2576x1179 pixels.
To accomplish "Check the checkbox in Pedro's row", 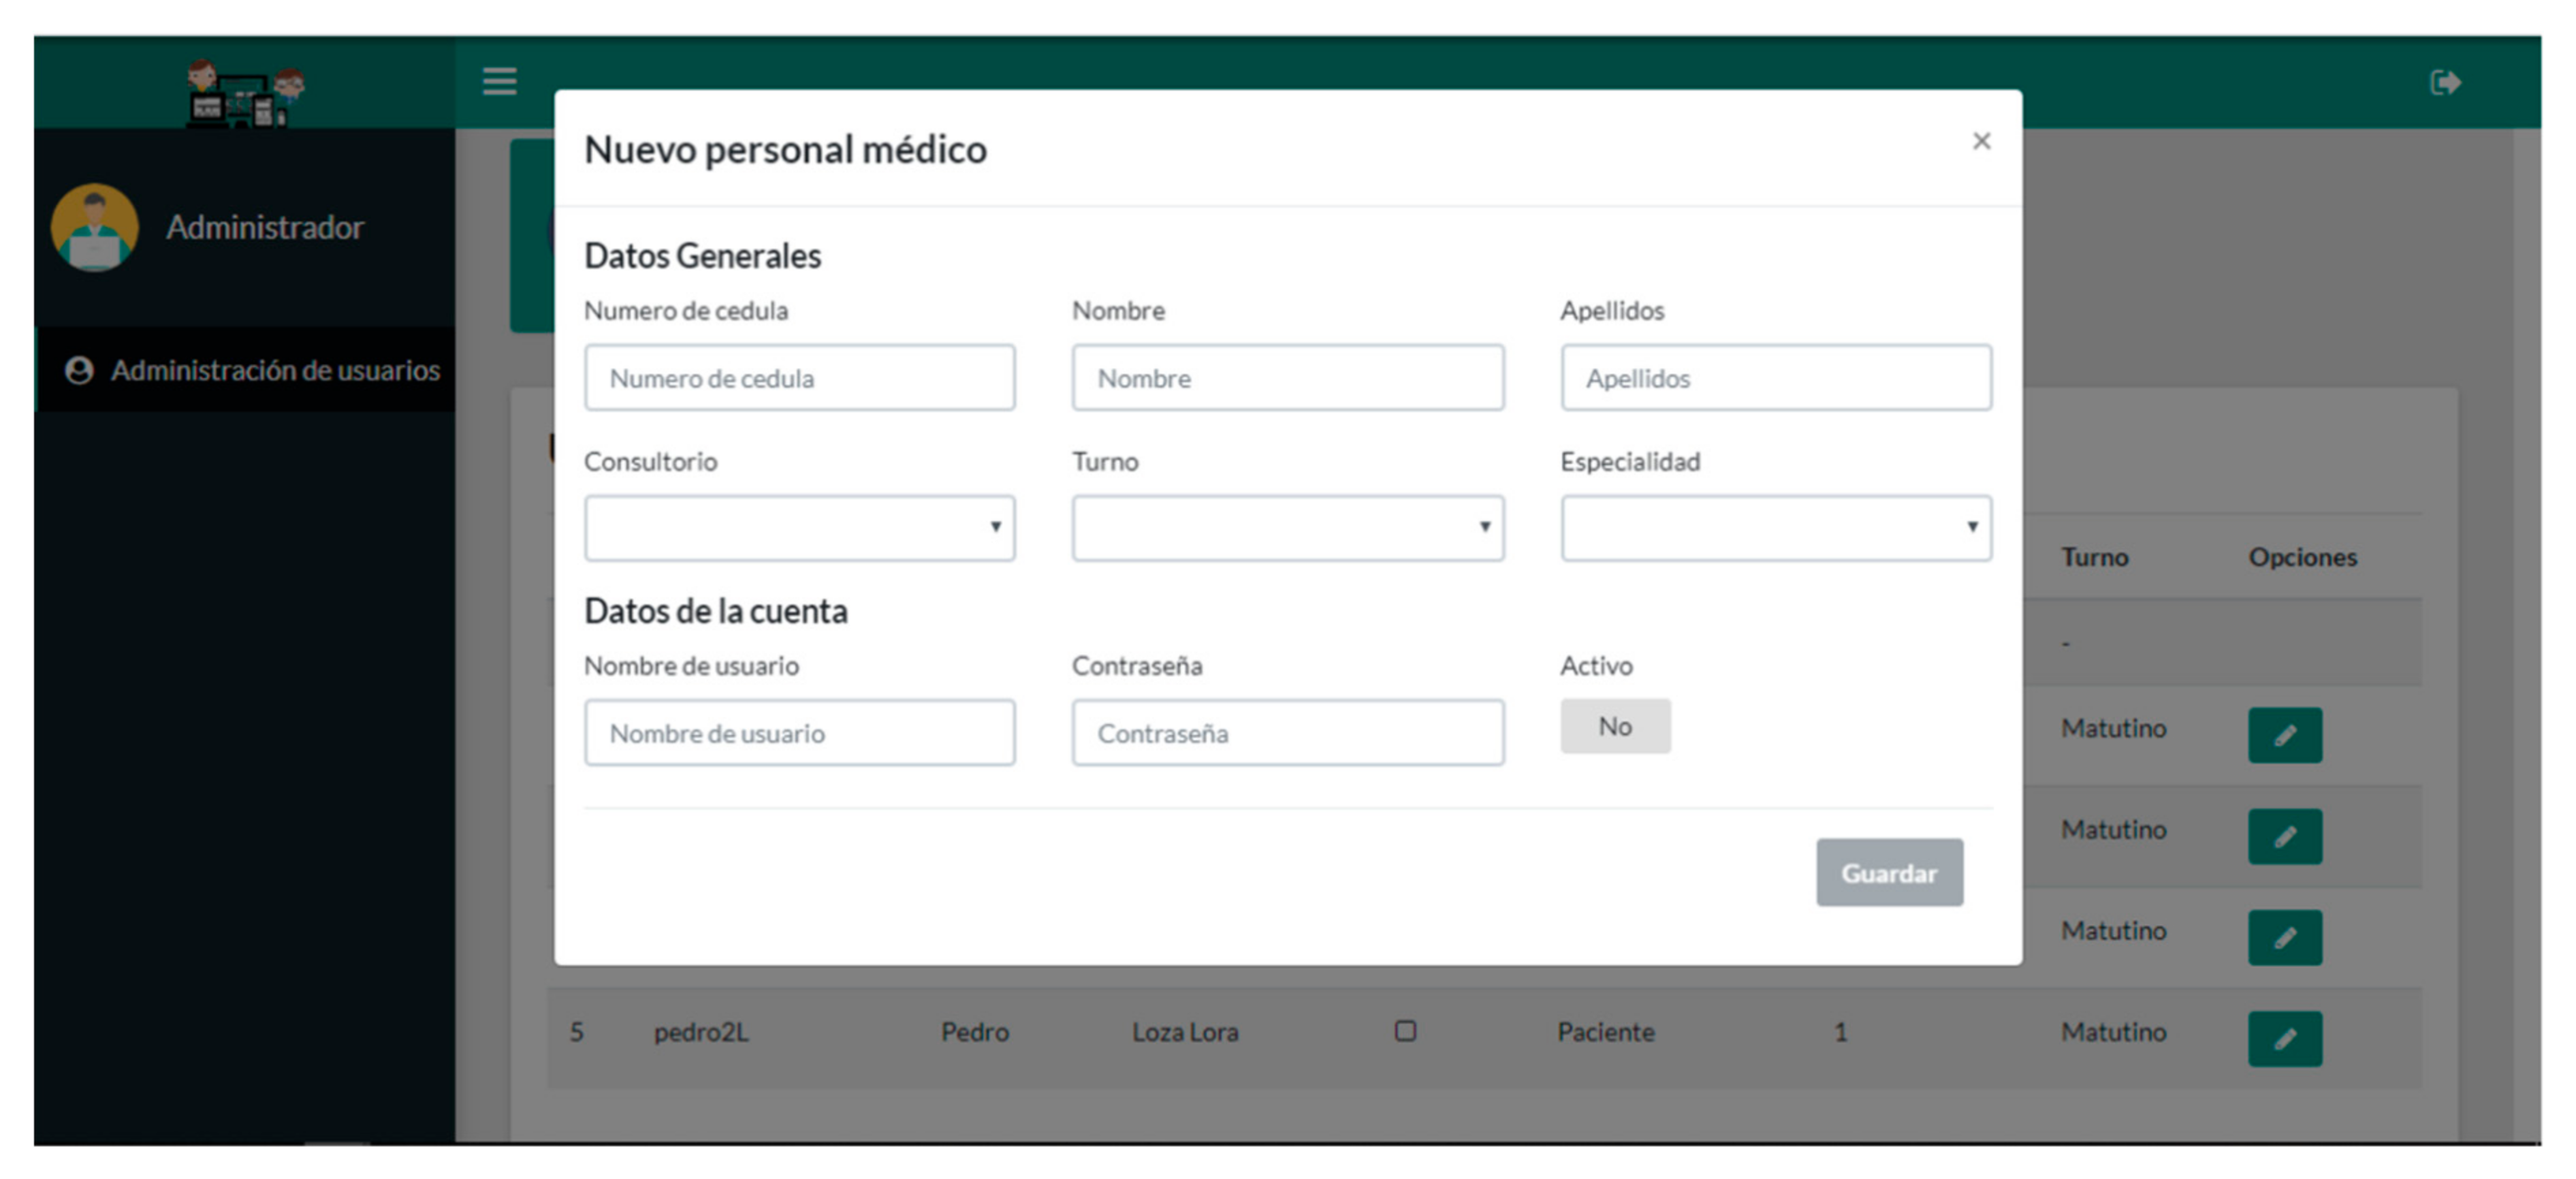I will point(1405,1030).
